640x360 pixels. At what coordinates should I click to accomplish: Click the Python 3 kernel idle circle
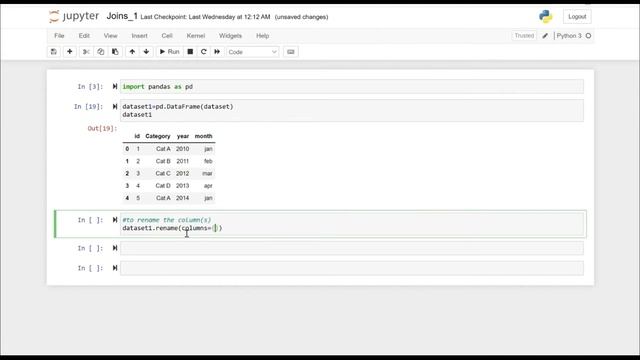[588, 36]
